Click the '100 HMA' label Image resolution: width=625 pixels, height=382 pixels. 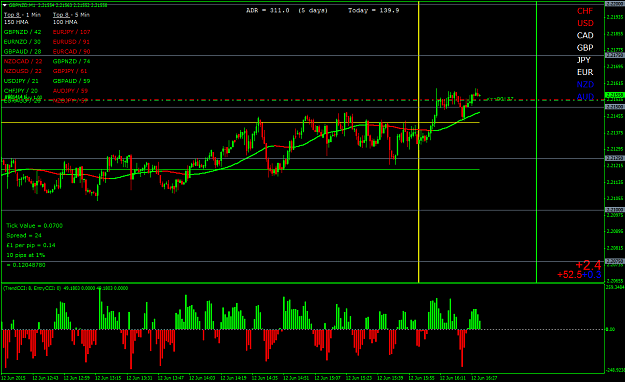65,22
